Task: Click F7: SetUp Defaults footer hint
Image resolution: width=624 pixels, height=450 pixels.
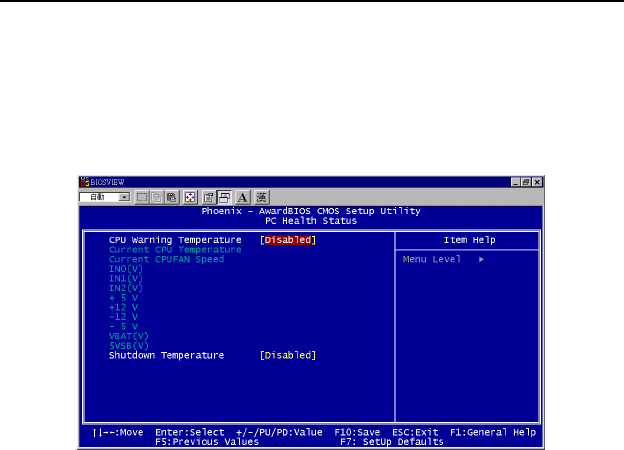Action: tap(392, 442)
